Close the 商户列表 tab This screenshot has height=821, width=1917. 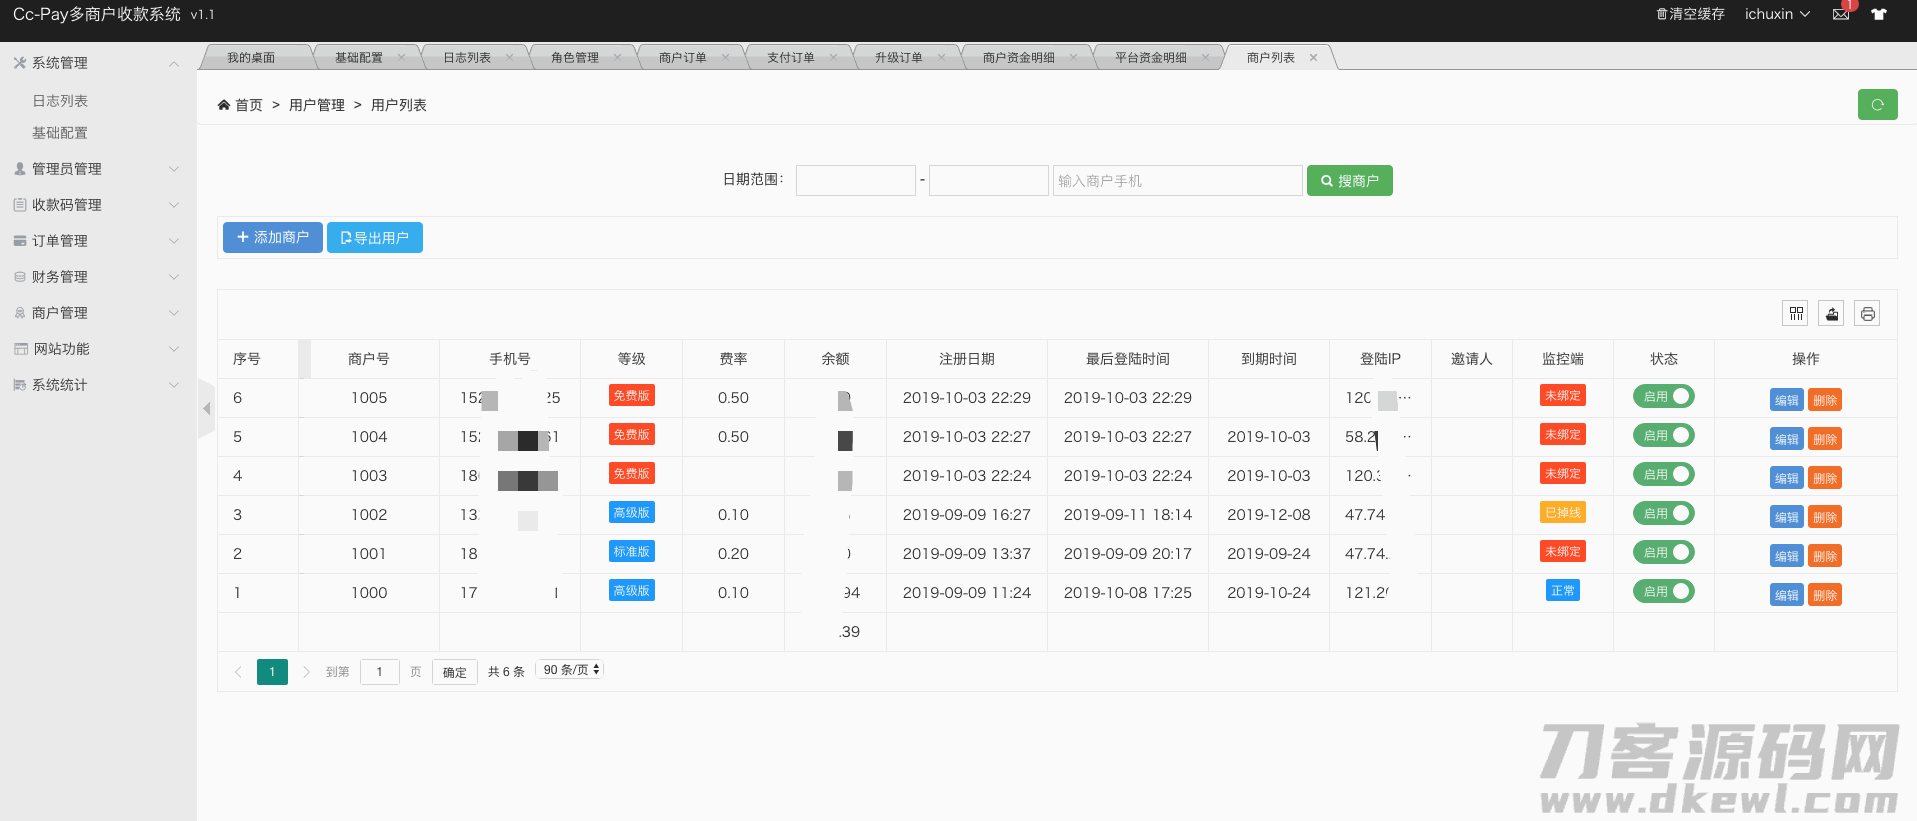(1313, 58)
